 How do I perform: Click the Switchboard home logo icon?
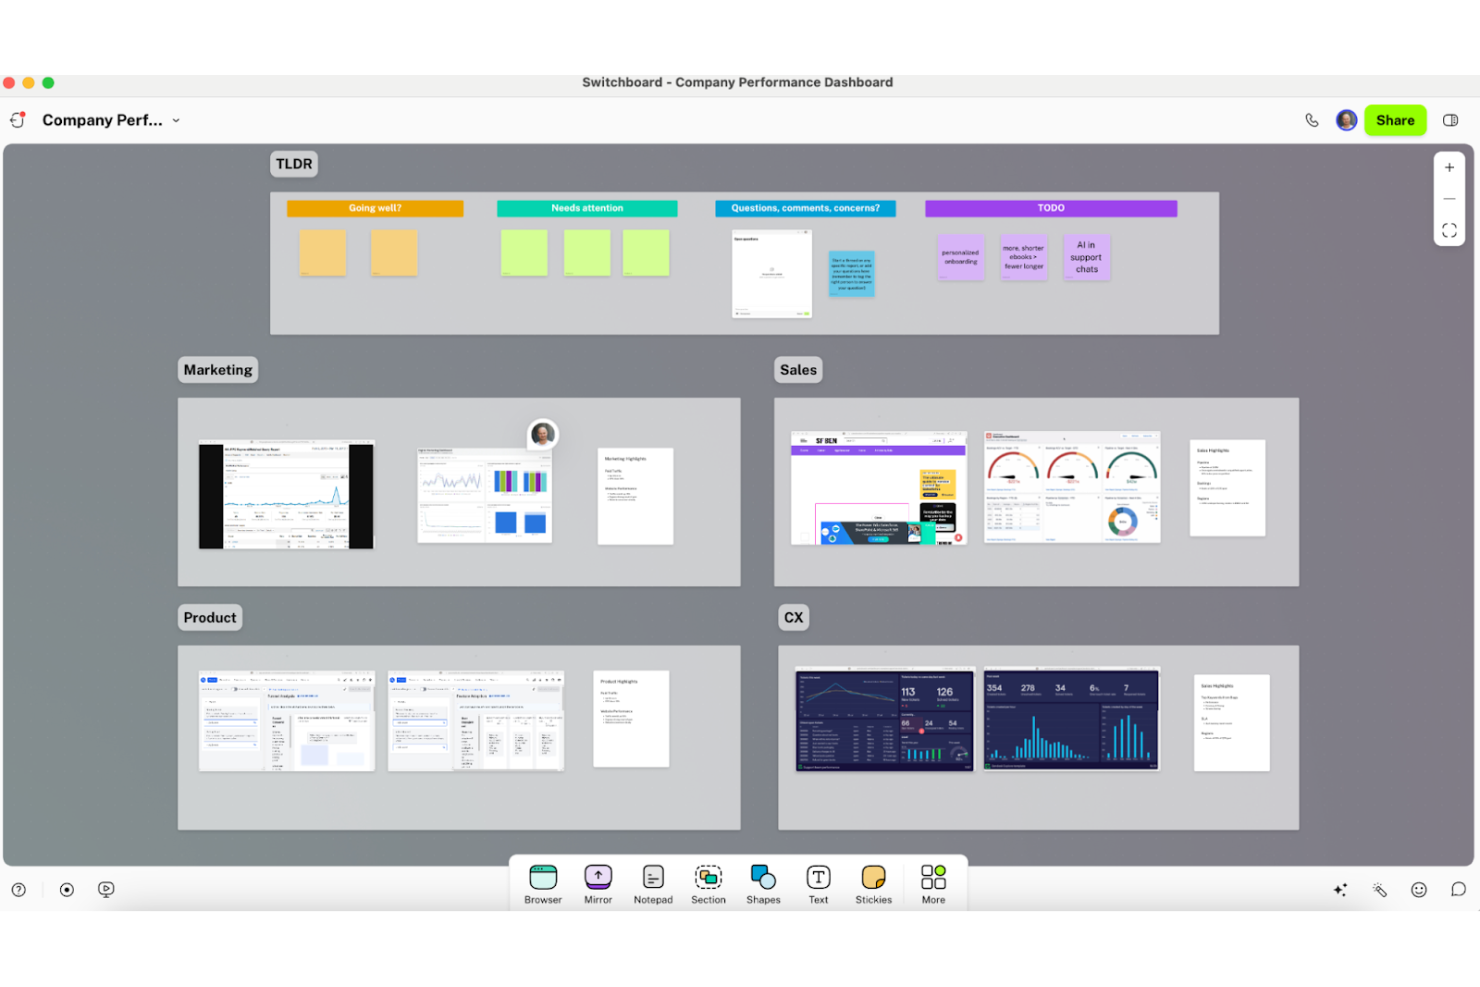17,120
